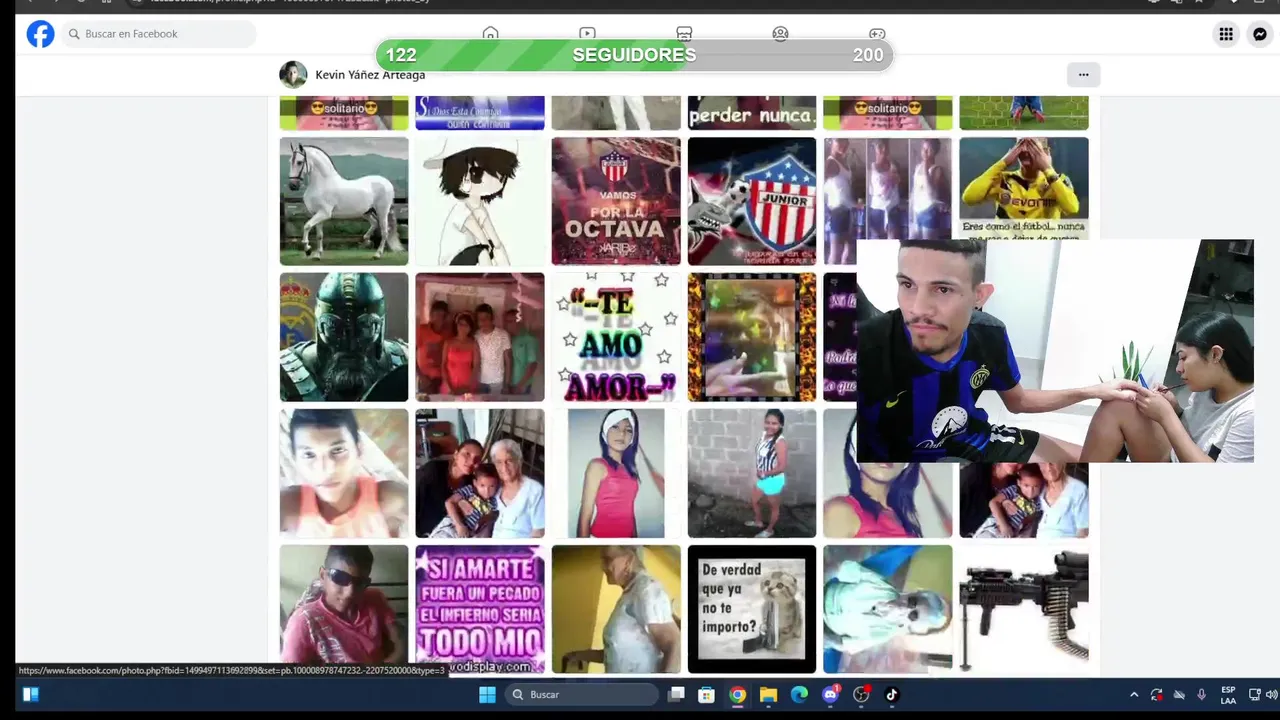
Task: Open the Facebook Gaming tab
Action: click(877, 34)
